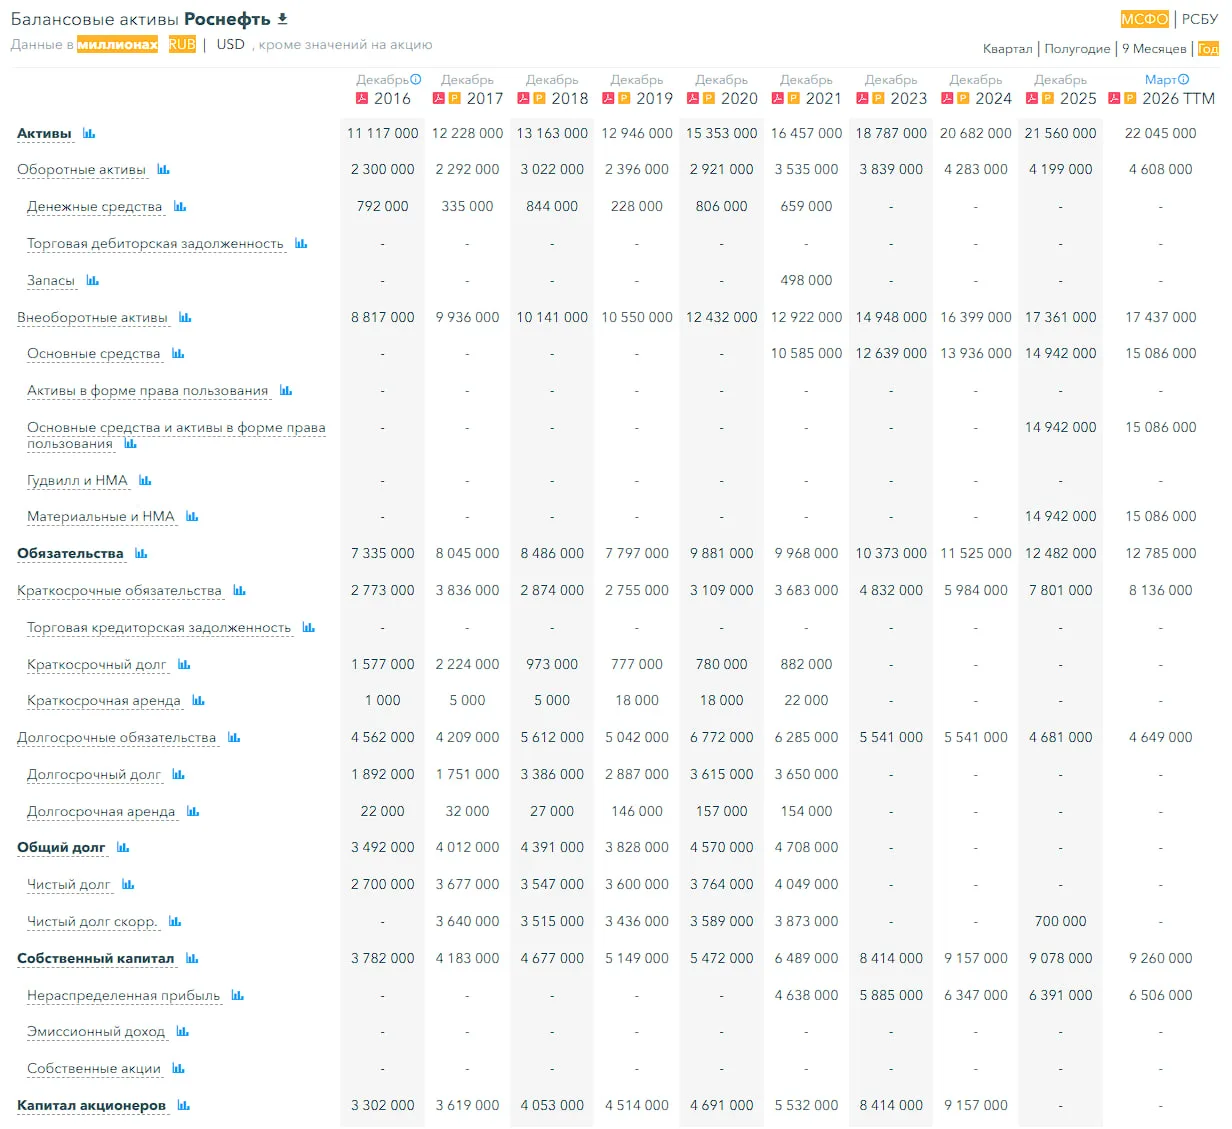The height and width of the screenshot is (1129, 1232).
Task: Set currency to USD
Action: coord(231,44)
